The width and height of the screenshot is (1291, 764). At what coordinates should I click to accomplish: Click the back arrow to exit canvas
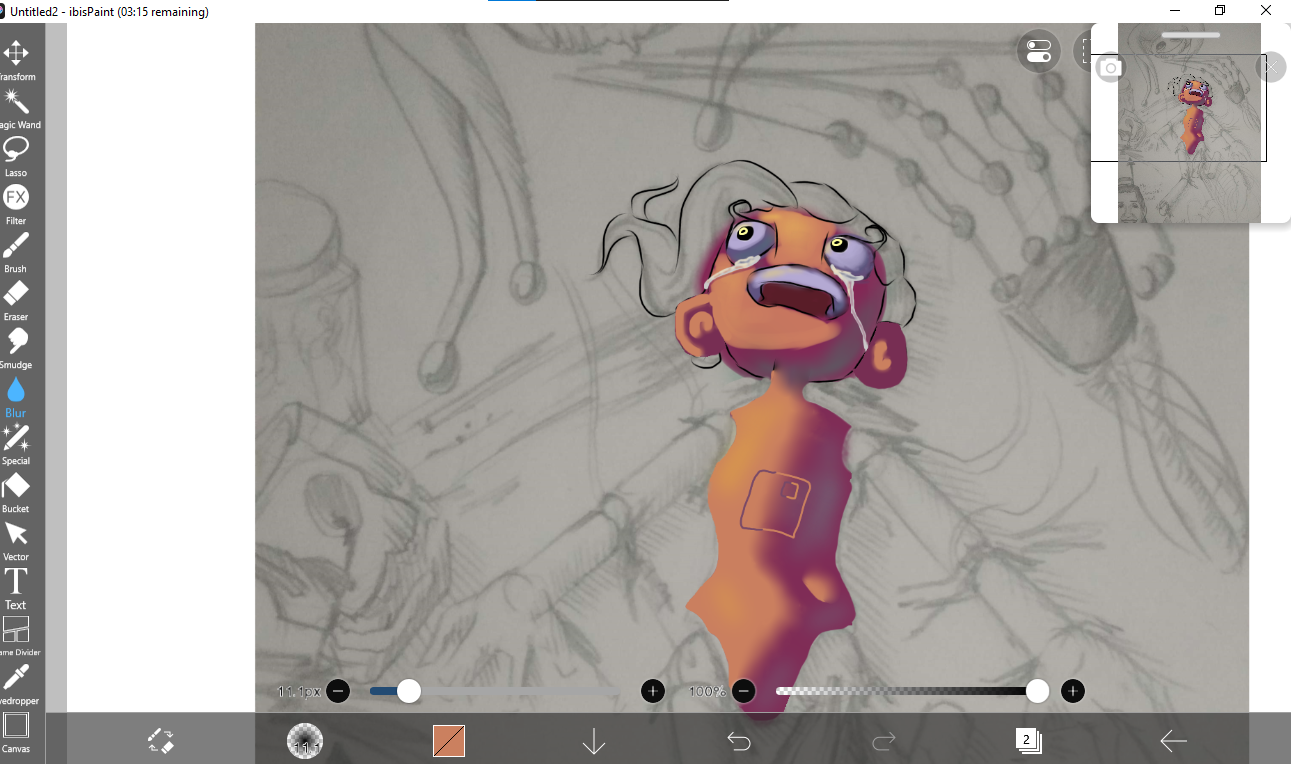point(1173,740)
